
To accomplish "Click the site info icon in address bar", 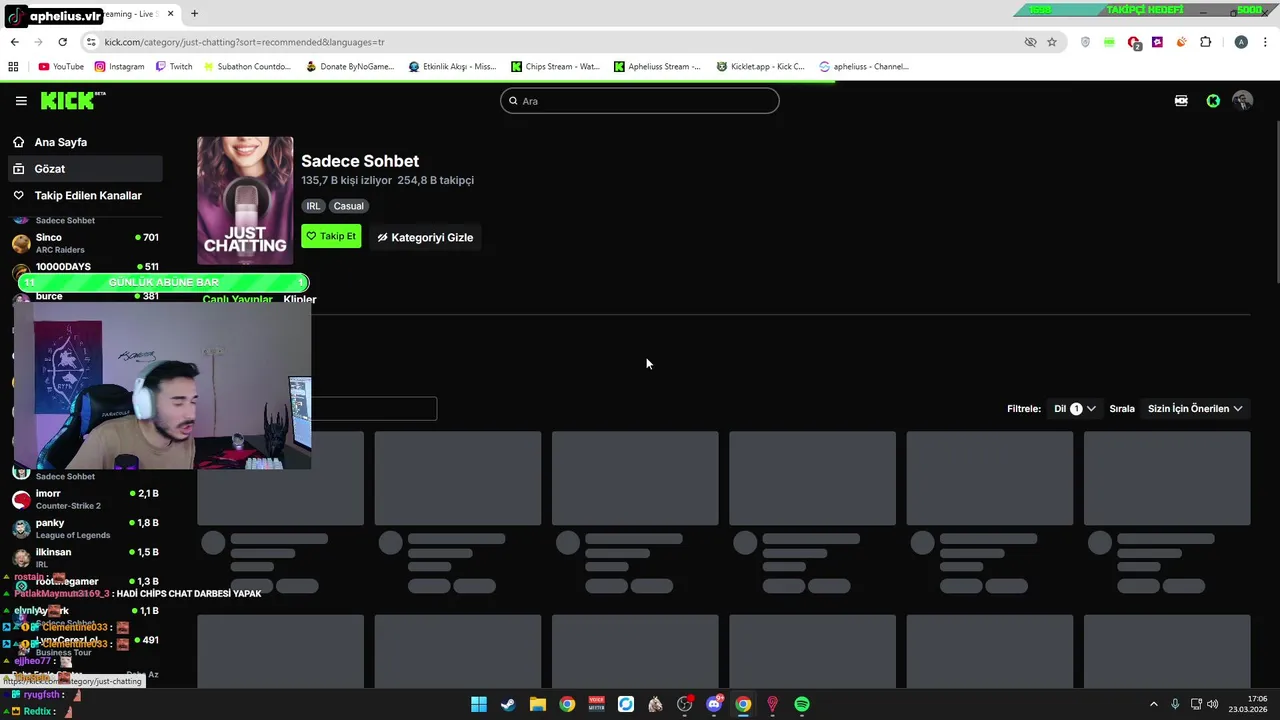I will (91, 42).
